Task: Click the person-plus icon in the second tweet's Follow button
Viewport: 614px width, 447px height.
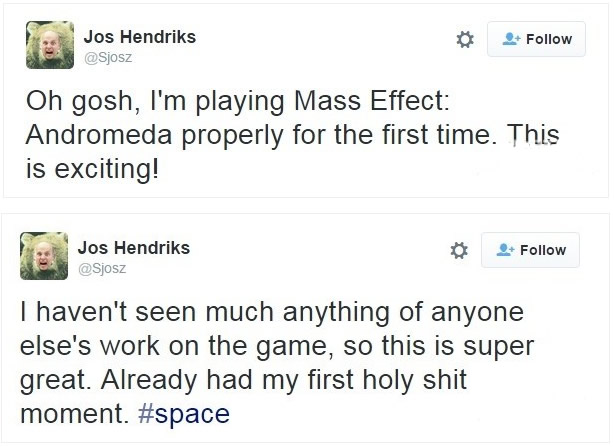Action: (x=506, y=250)
